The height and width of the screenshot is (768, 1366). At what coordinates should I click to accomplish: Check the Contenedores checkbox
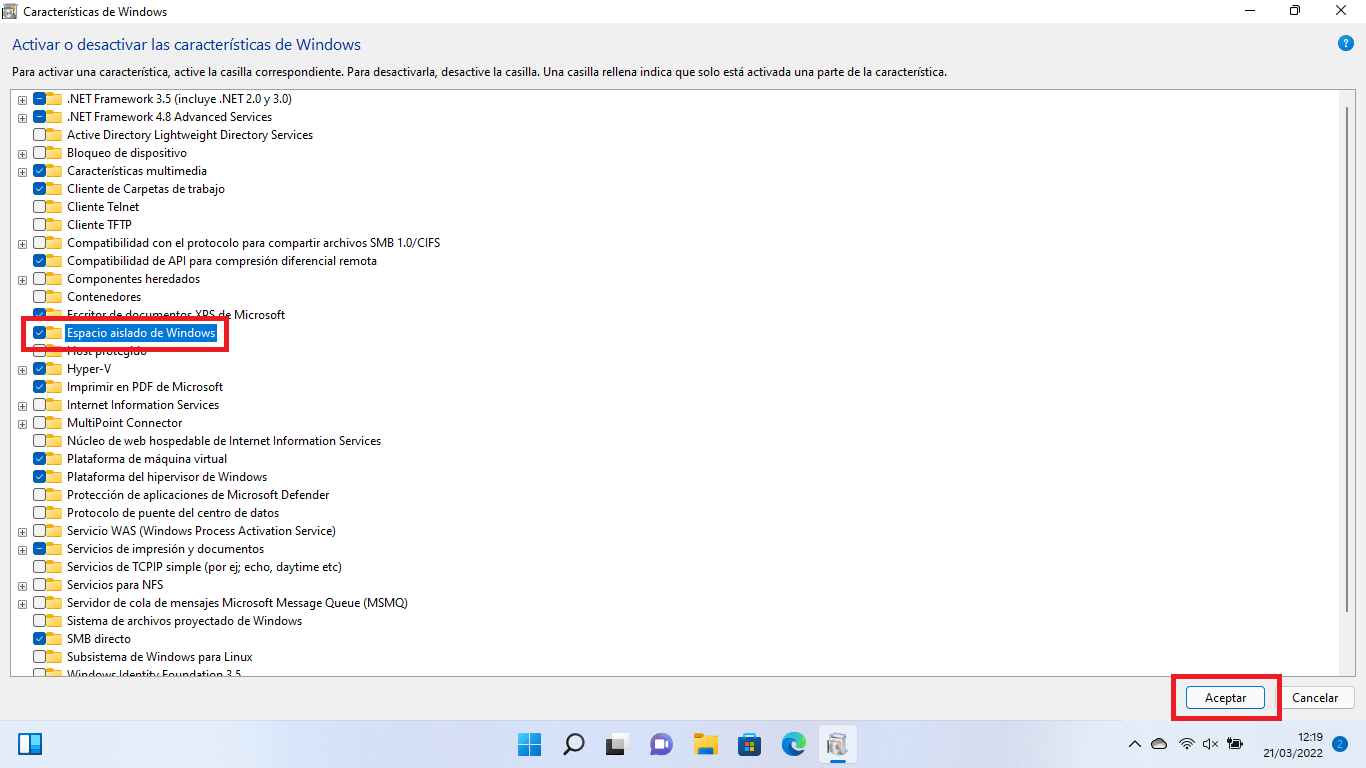pyautogui.click(x=39, y=297)
